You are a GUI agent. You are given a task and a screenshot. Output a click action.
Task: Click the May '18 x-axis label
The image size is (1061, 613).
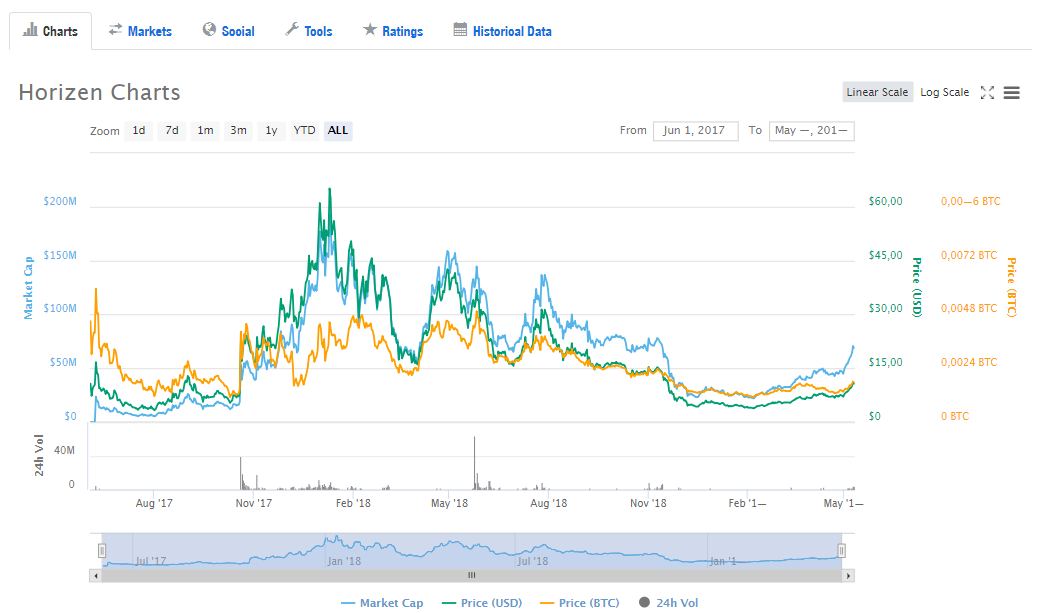[x=449, y=503]
